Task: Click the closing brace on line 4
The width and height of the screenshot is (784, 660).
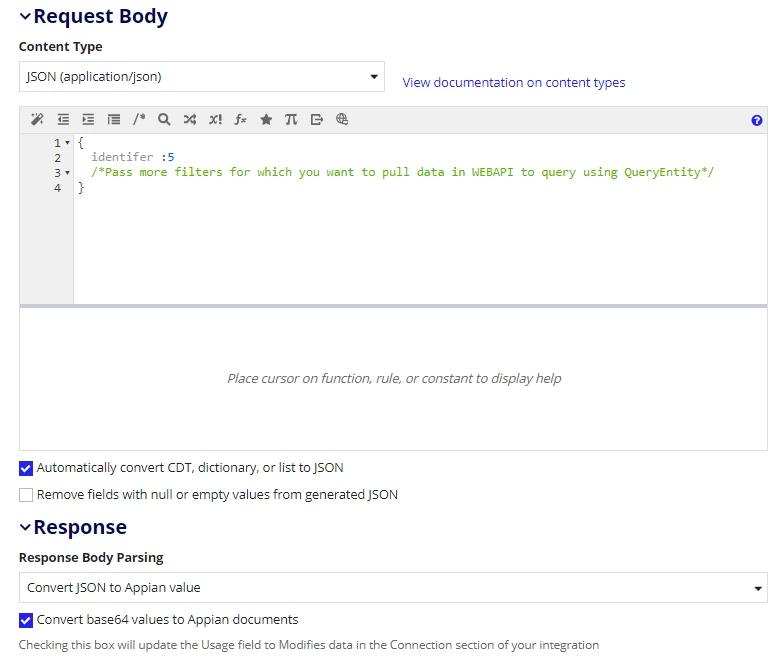Action: tap(81, 188)
